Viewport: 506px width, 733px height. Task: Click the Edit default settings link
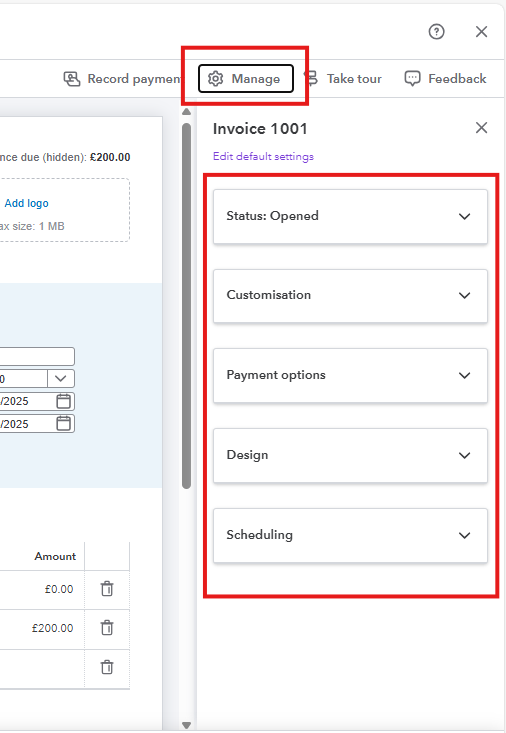pos(263,156)
